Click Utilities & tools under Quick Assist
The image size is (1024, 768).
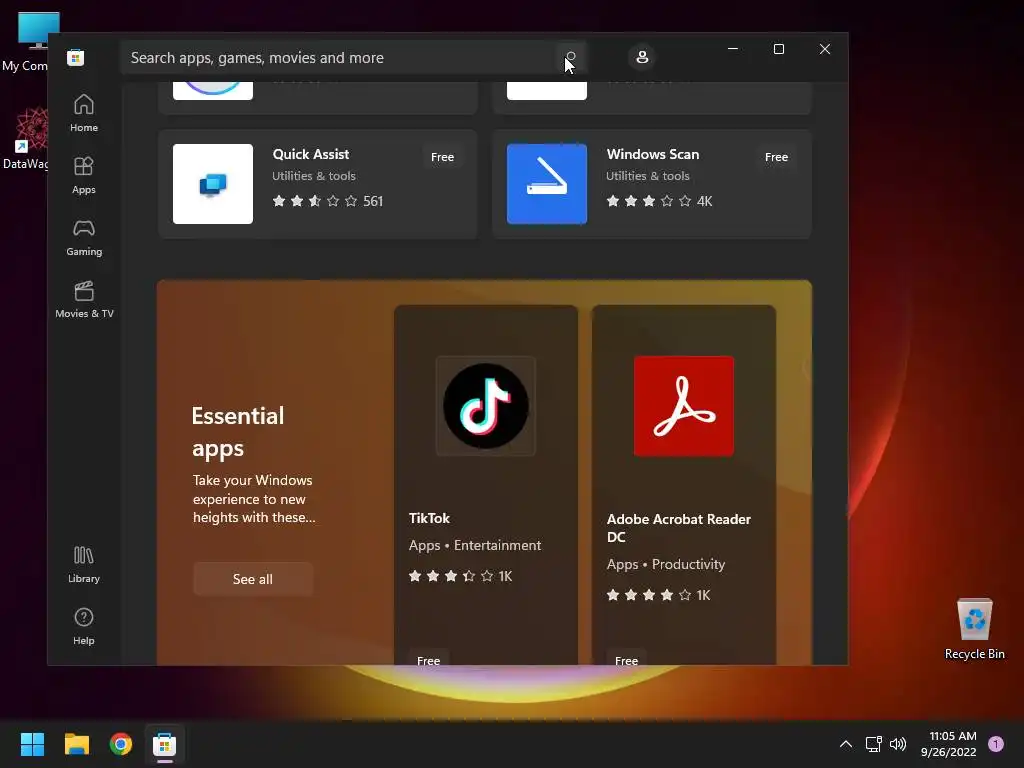tap(314, 176)
